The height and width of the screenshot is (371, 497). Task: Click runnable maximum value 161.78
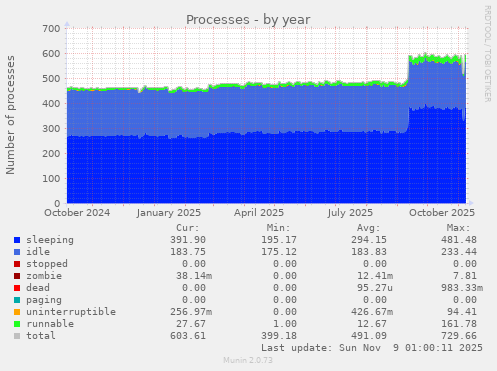[x=459, y=324]
